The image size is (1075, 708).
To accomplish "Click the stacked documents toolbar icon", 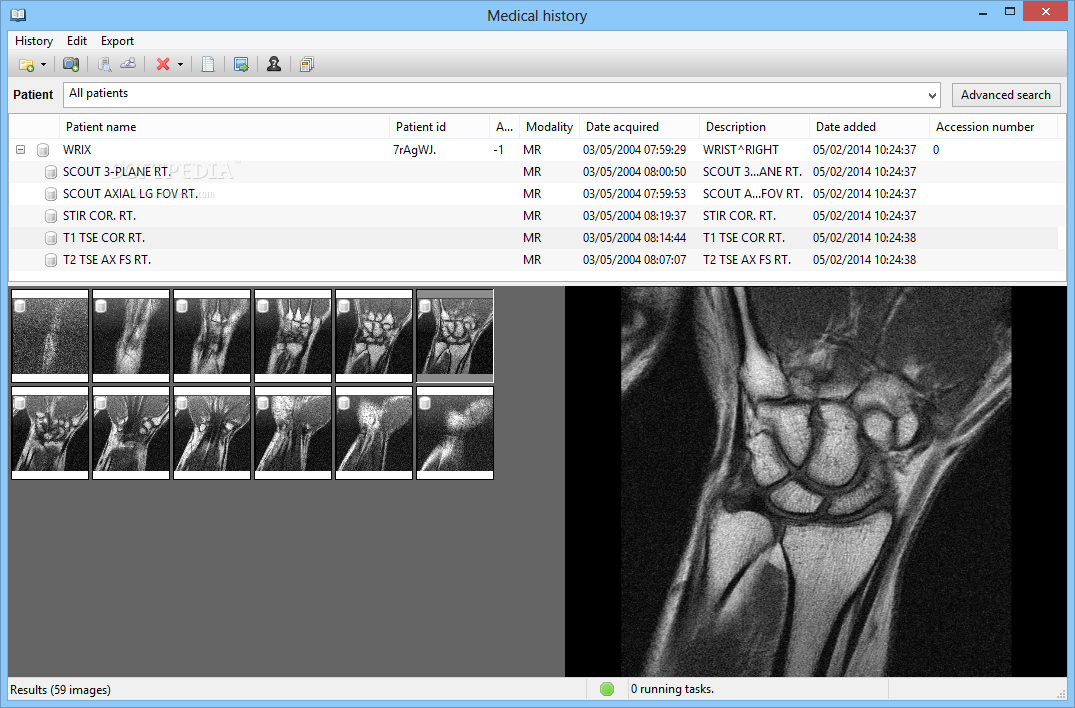I will (x=306, y=64).
